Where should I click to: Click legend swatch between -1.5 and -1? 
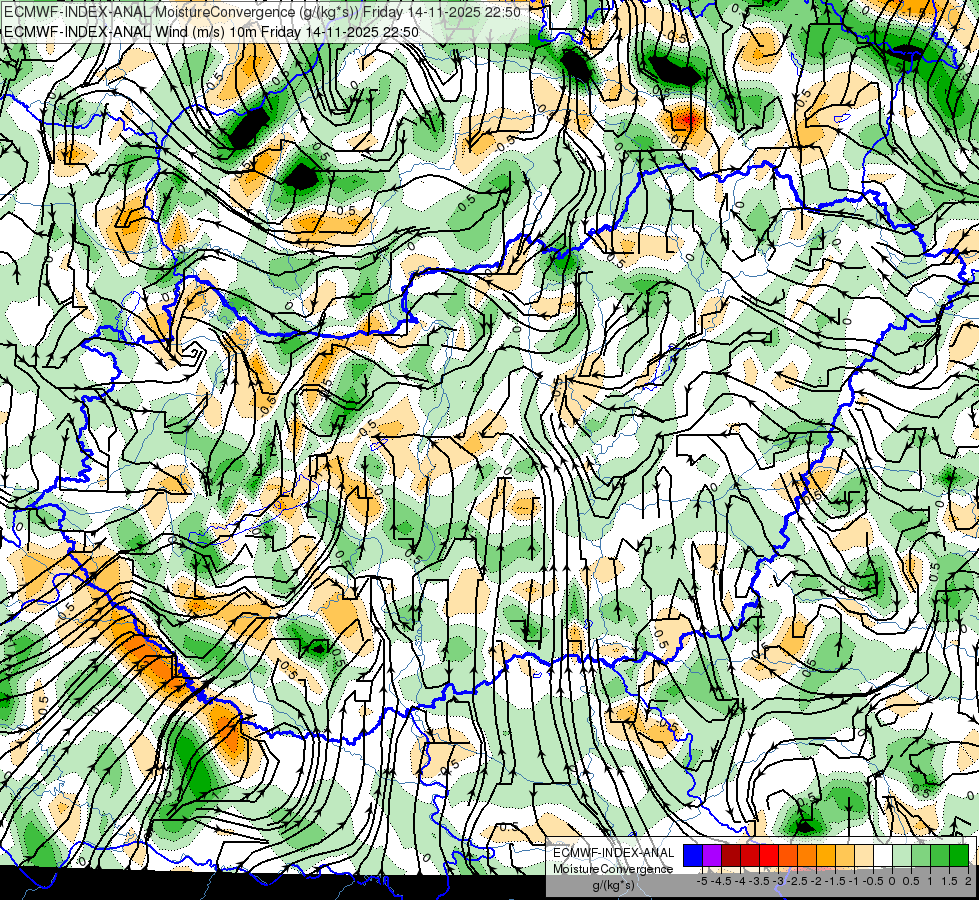click(845, 856)
